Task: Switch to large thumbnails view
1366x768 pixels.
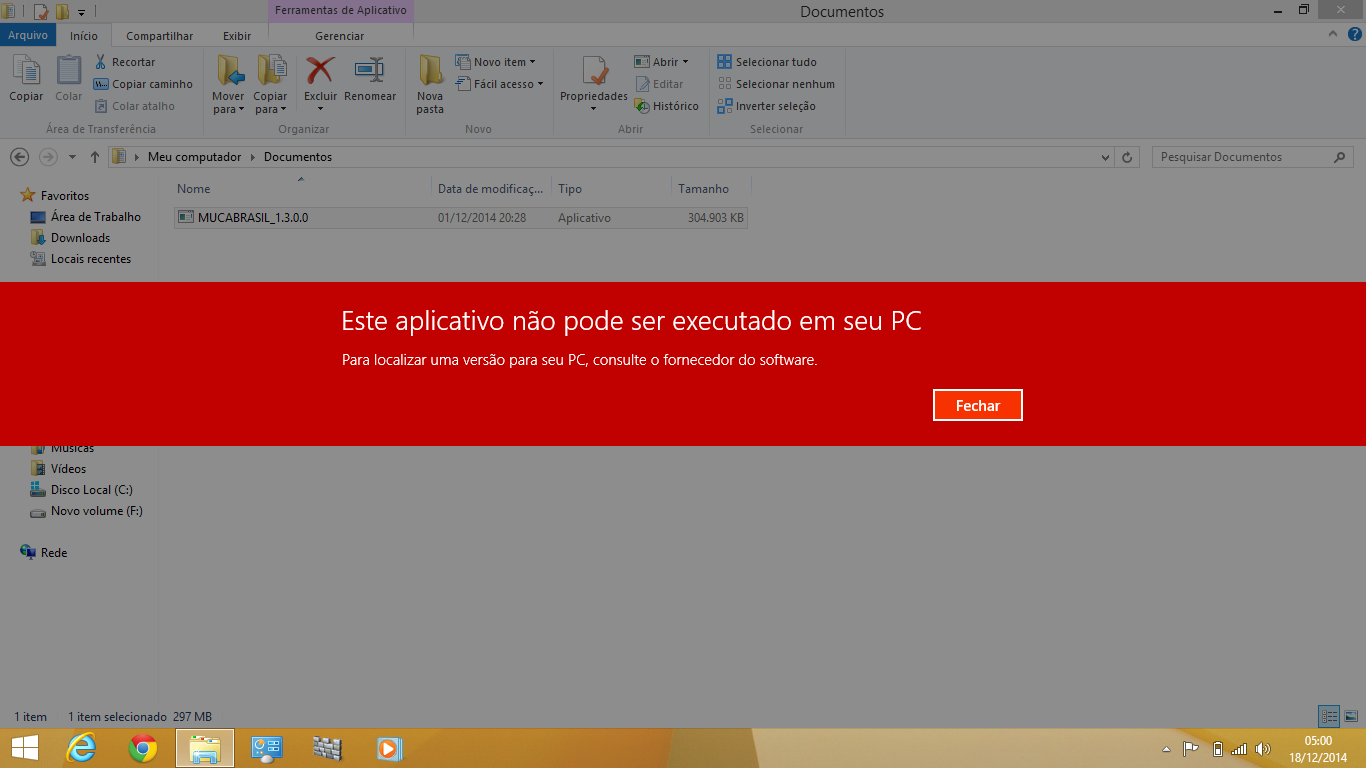Action: tap(1351, 716)
